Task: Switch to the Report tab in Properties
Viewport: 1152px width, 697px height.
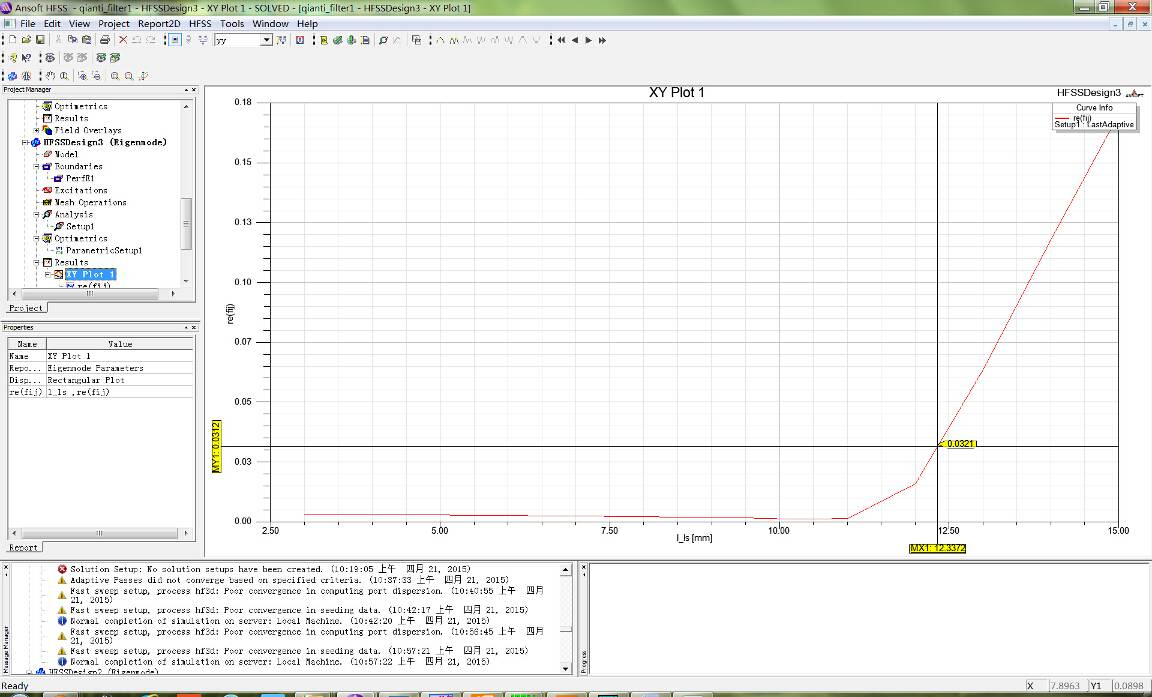Action: click(x=24, y=548)
